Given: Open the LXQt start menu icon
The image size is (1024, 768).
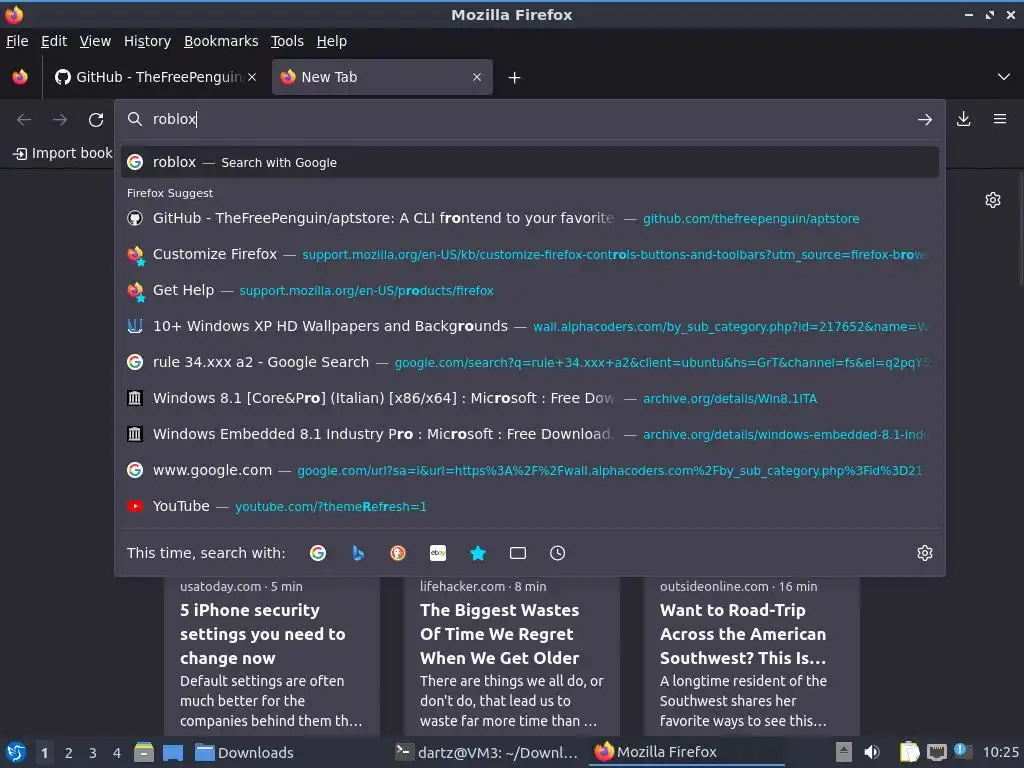Looking at the screenshot, I should (16, 752).
